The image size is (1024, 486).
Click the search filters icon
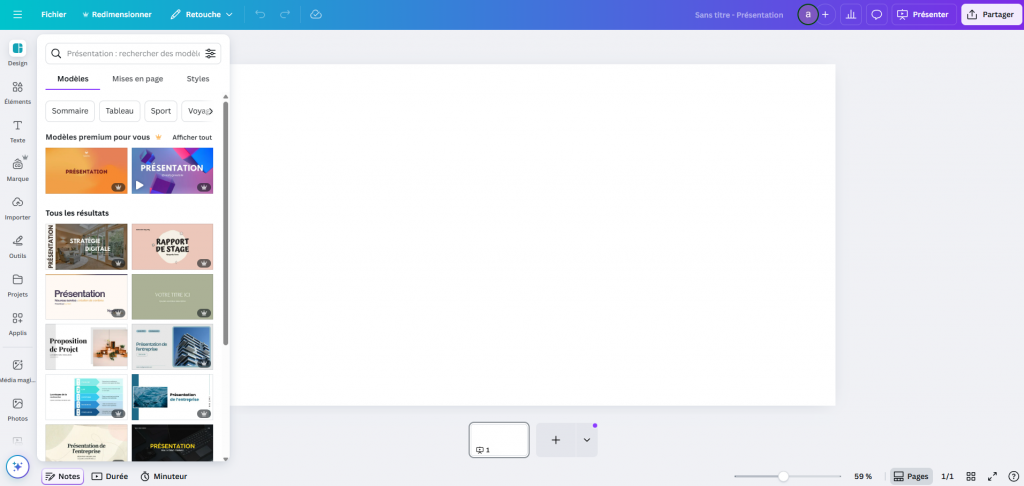pos(210,53)
